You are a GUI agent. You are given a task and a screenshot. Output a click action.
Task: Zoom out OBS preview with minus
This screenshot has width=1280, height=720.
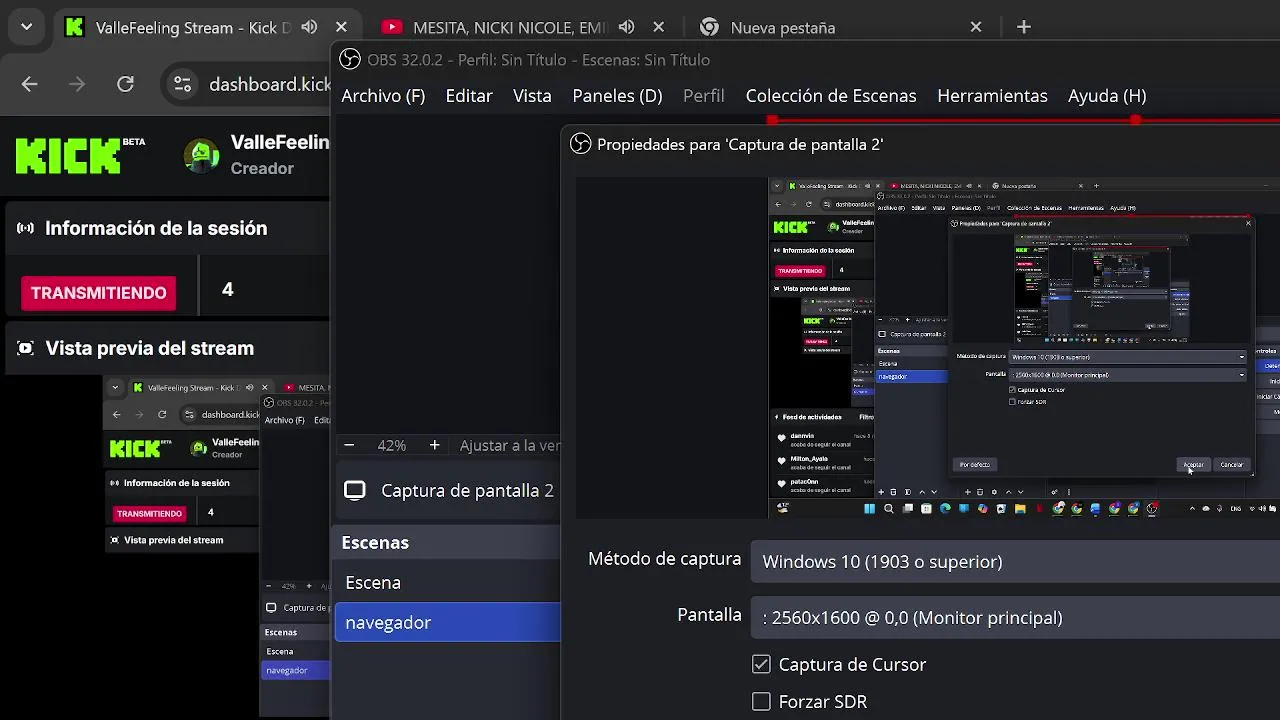point(349,445)
